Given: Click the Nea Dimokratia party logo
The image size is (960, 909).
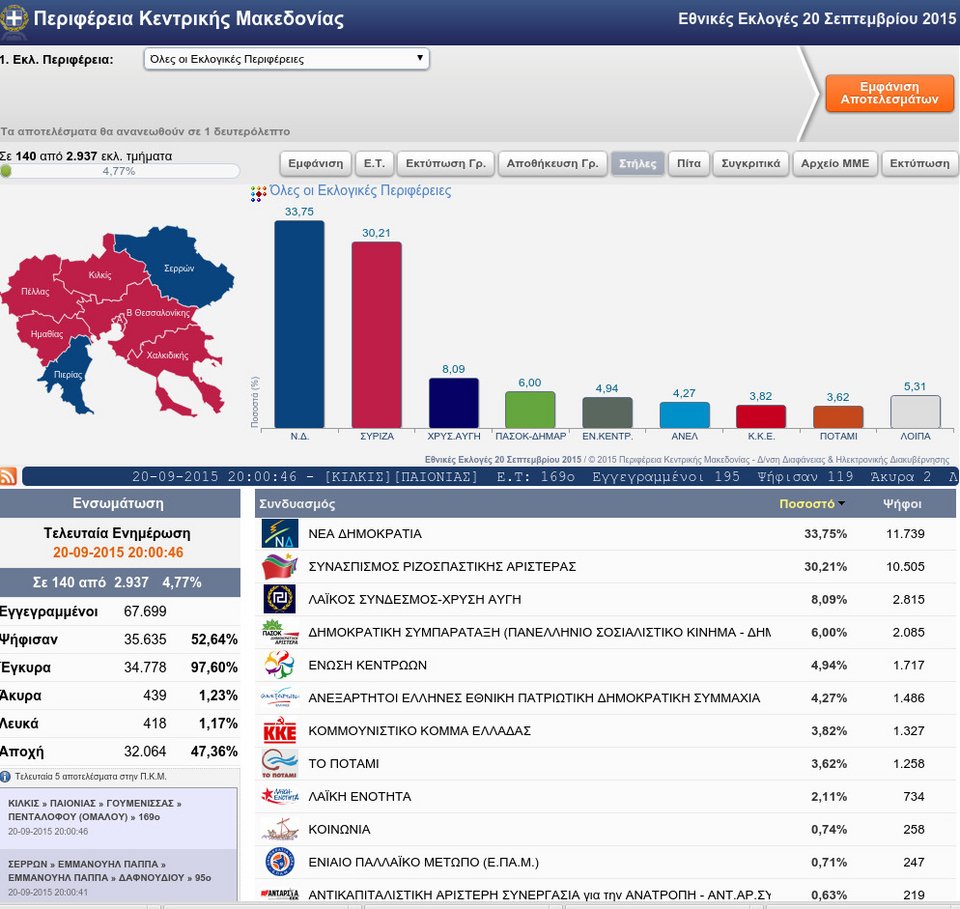Looking at the screenshot, I should click(280, 533).
